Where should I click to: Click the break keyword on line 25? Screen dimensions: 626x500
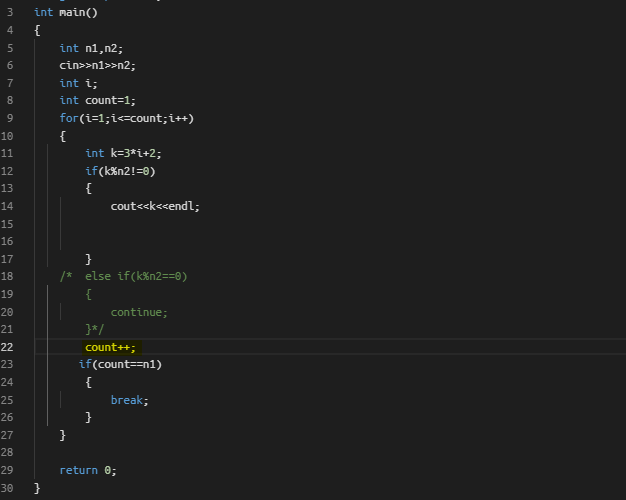point(127,400)
